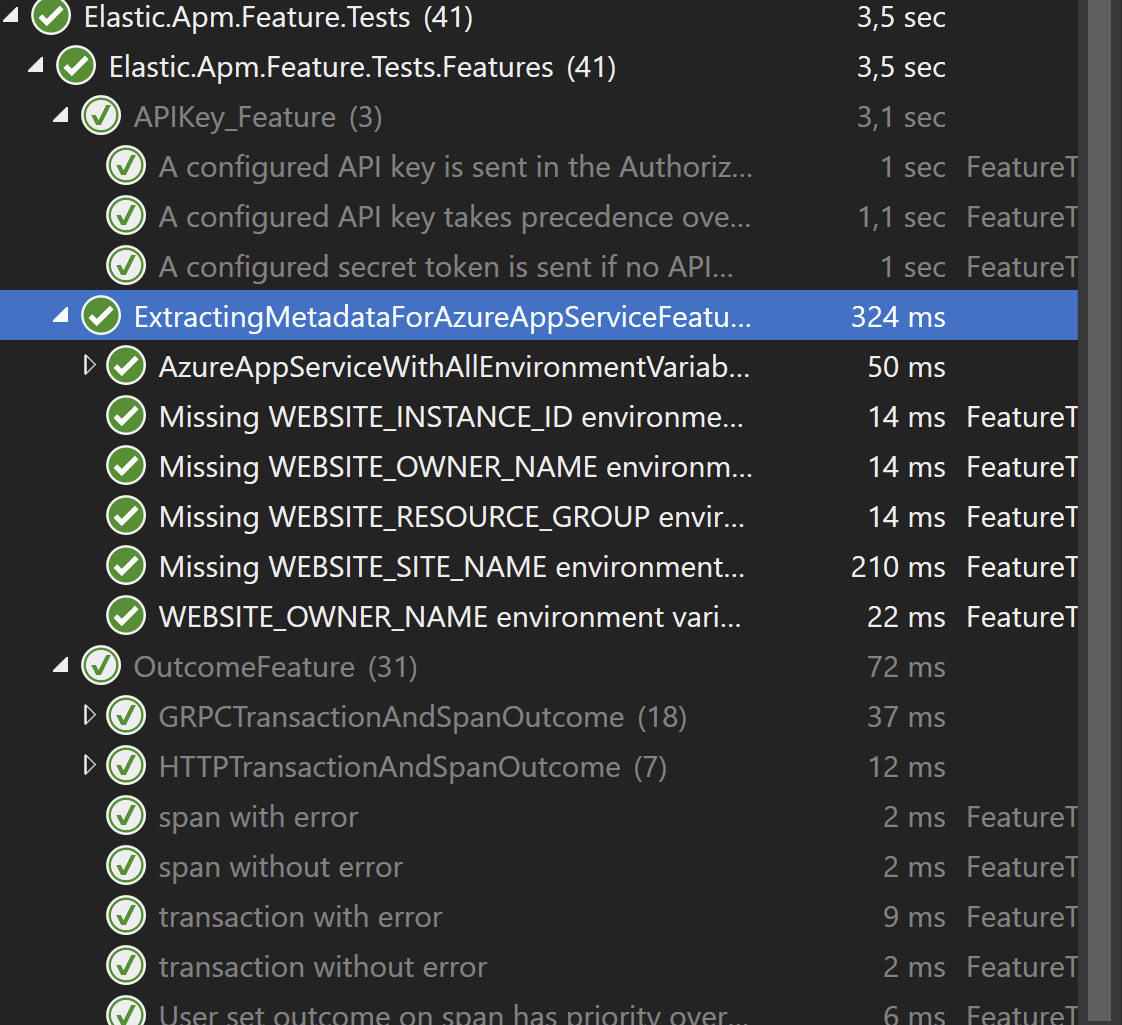Click passed icon beside 'configured secret token' test

point(126,266)
